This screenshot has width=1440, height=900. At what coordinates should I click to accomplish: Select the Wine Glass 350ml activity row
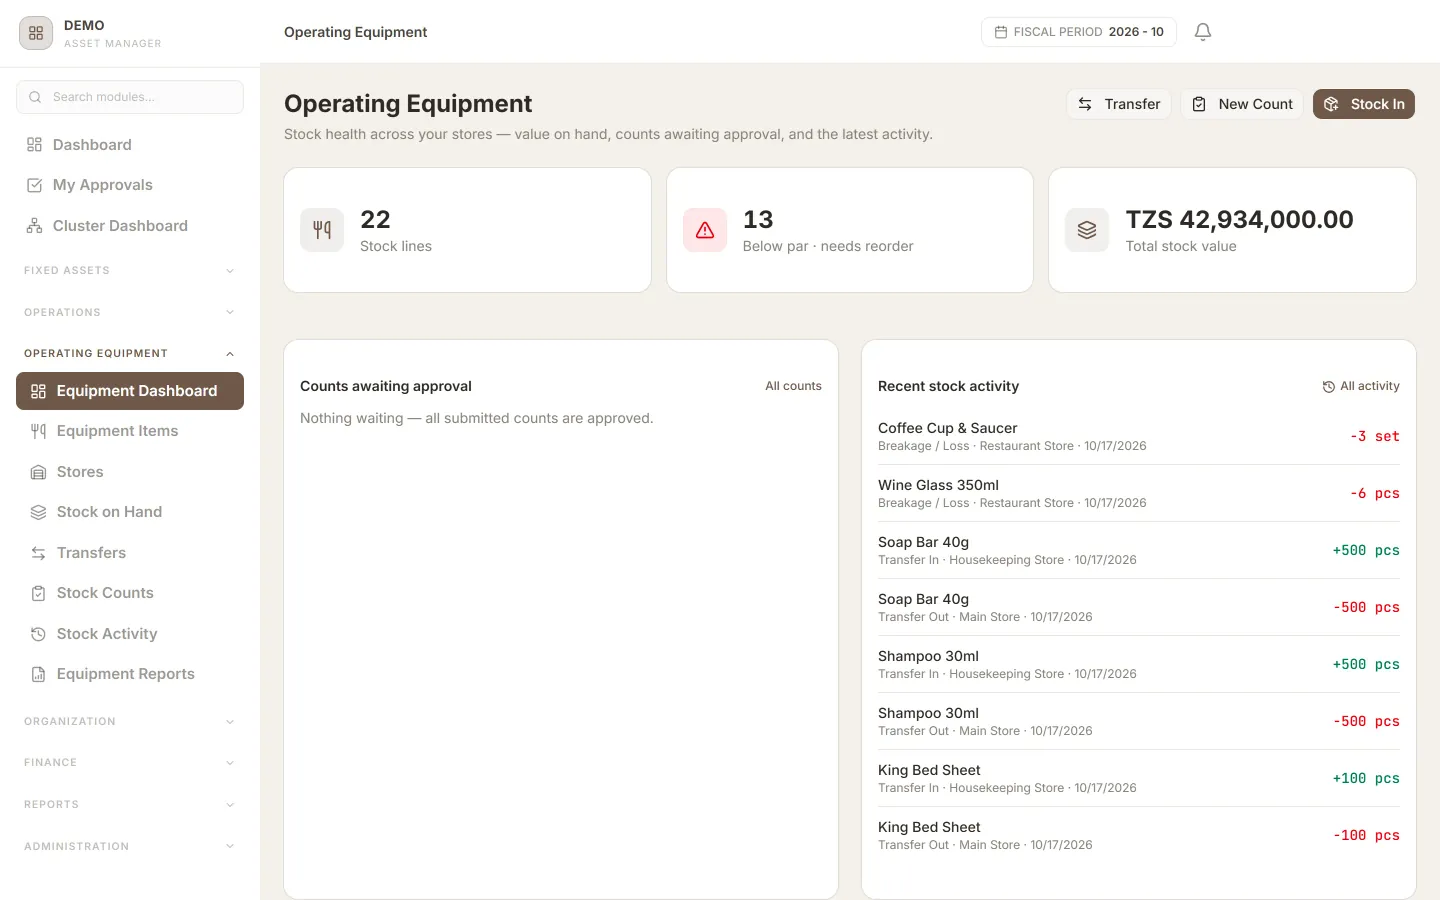1139,493
